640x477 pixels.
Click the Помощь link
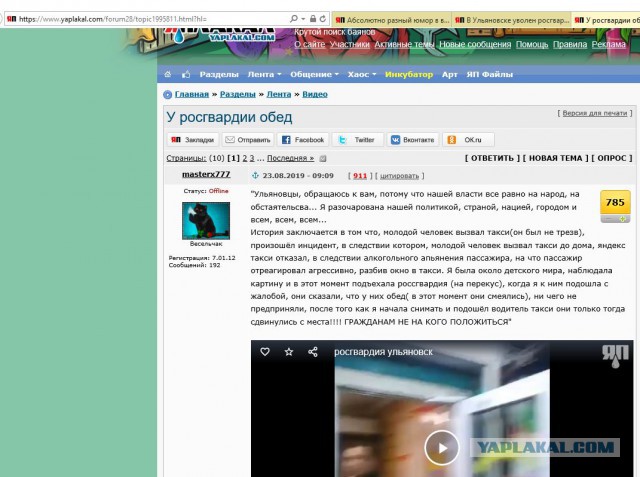(x=532, y=44)
